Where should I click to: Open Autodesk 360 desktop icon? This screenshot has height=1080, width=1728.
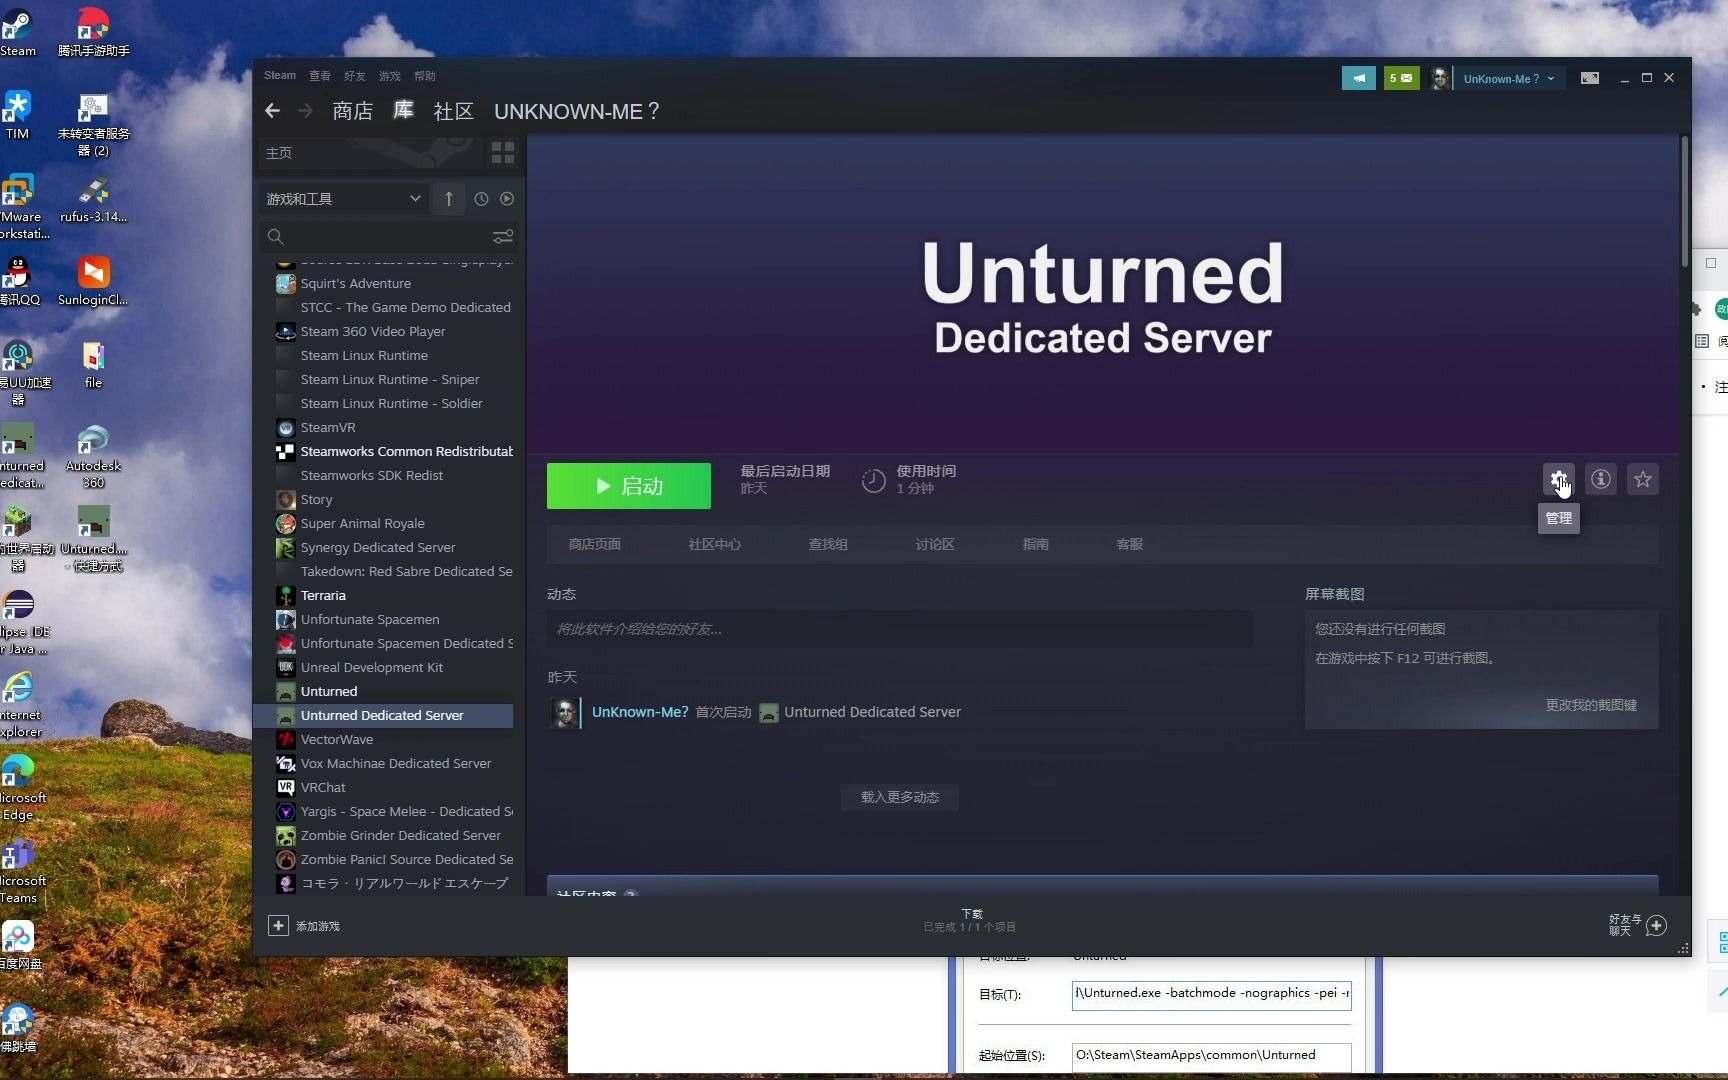pos(93,457)
